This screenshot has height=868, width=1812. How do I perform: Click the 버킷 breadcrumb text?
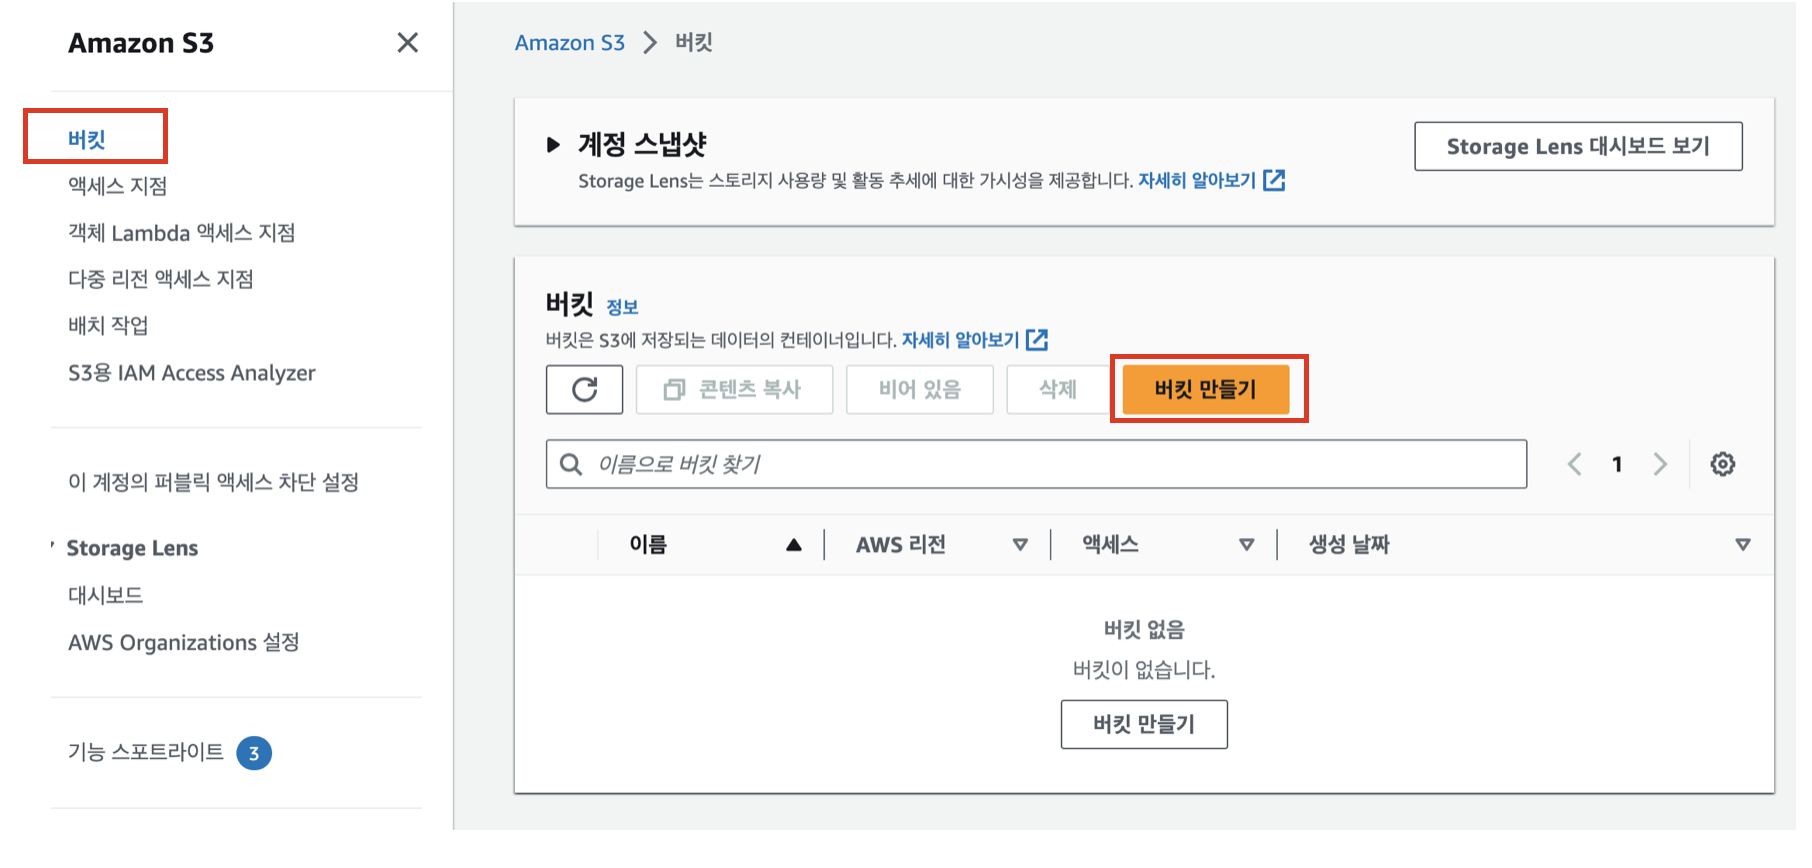point(693,43)
